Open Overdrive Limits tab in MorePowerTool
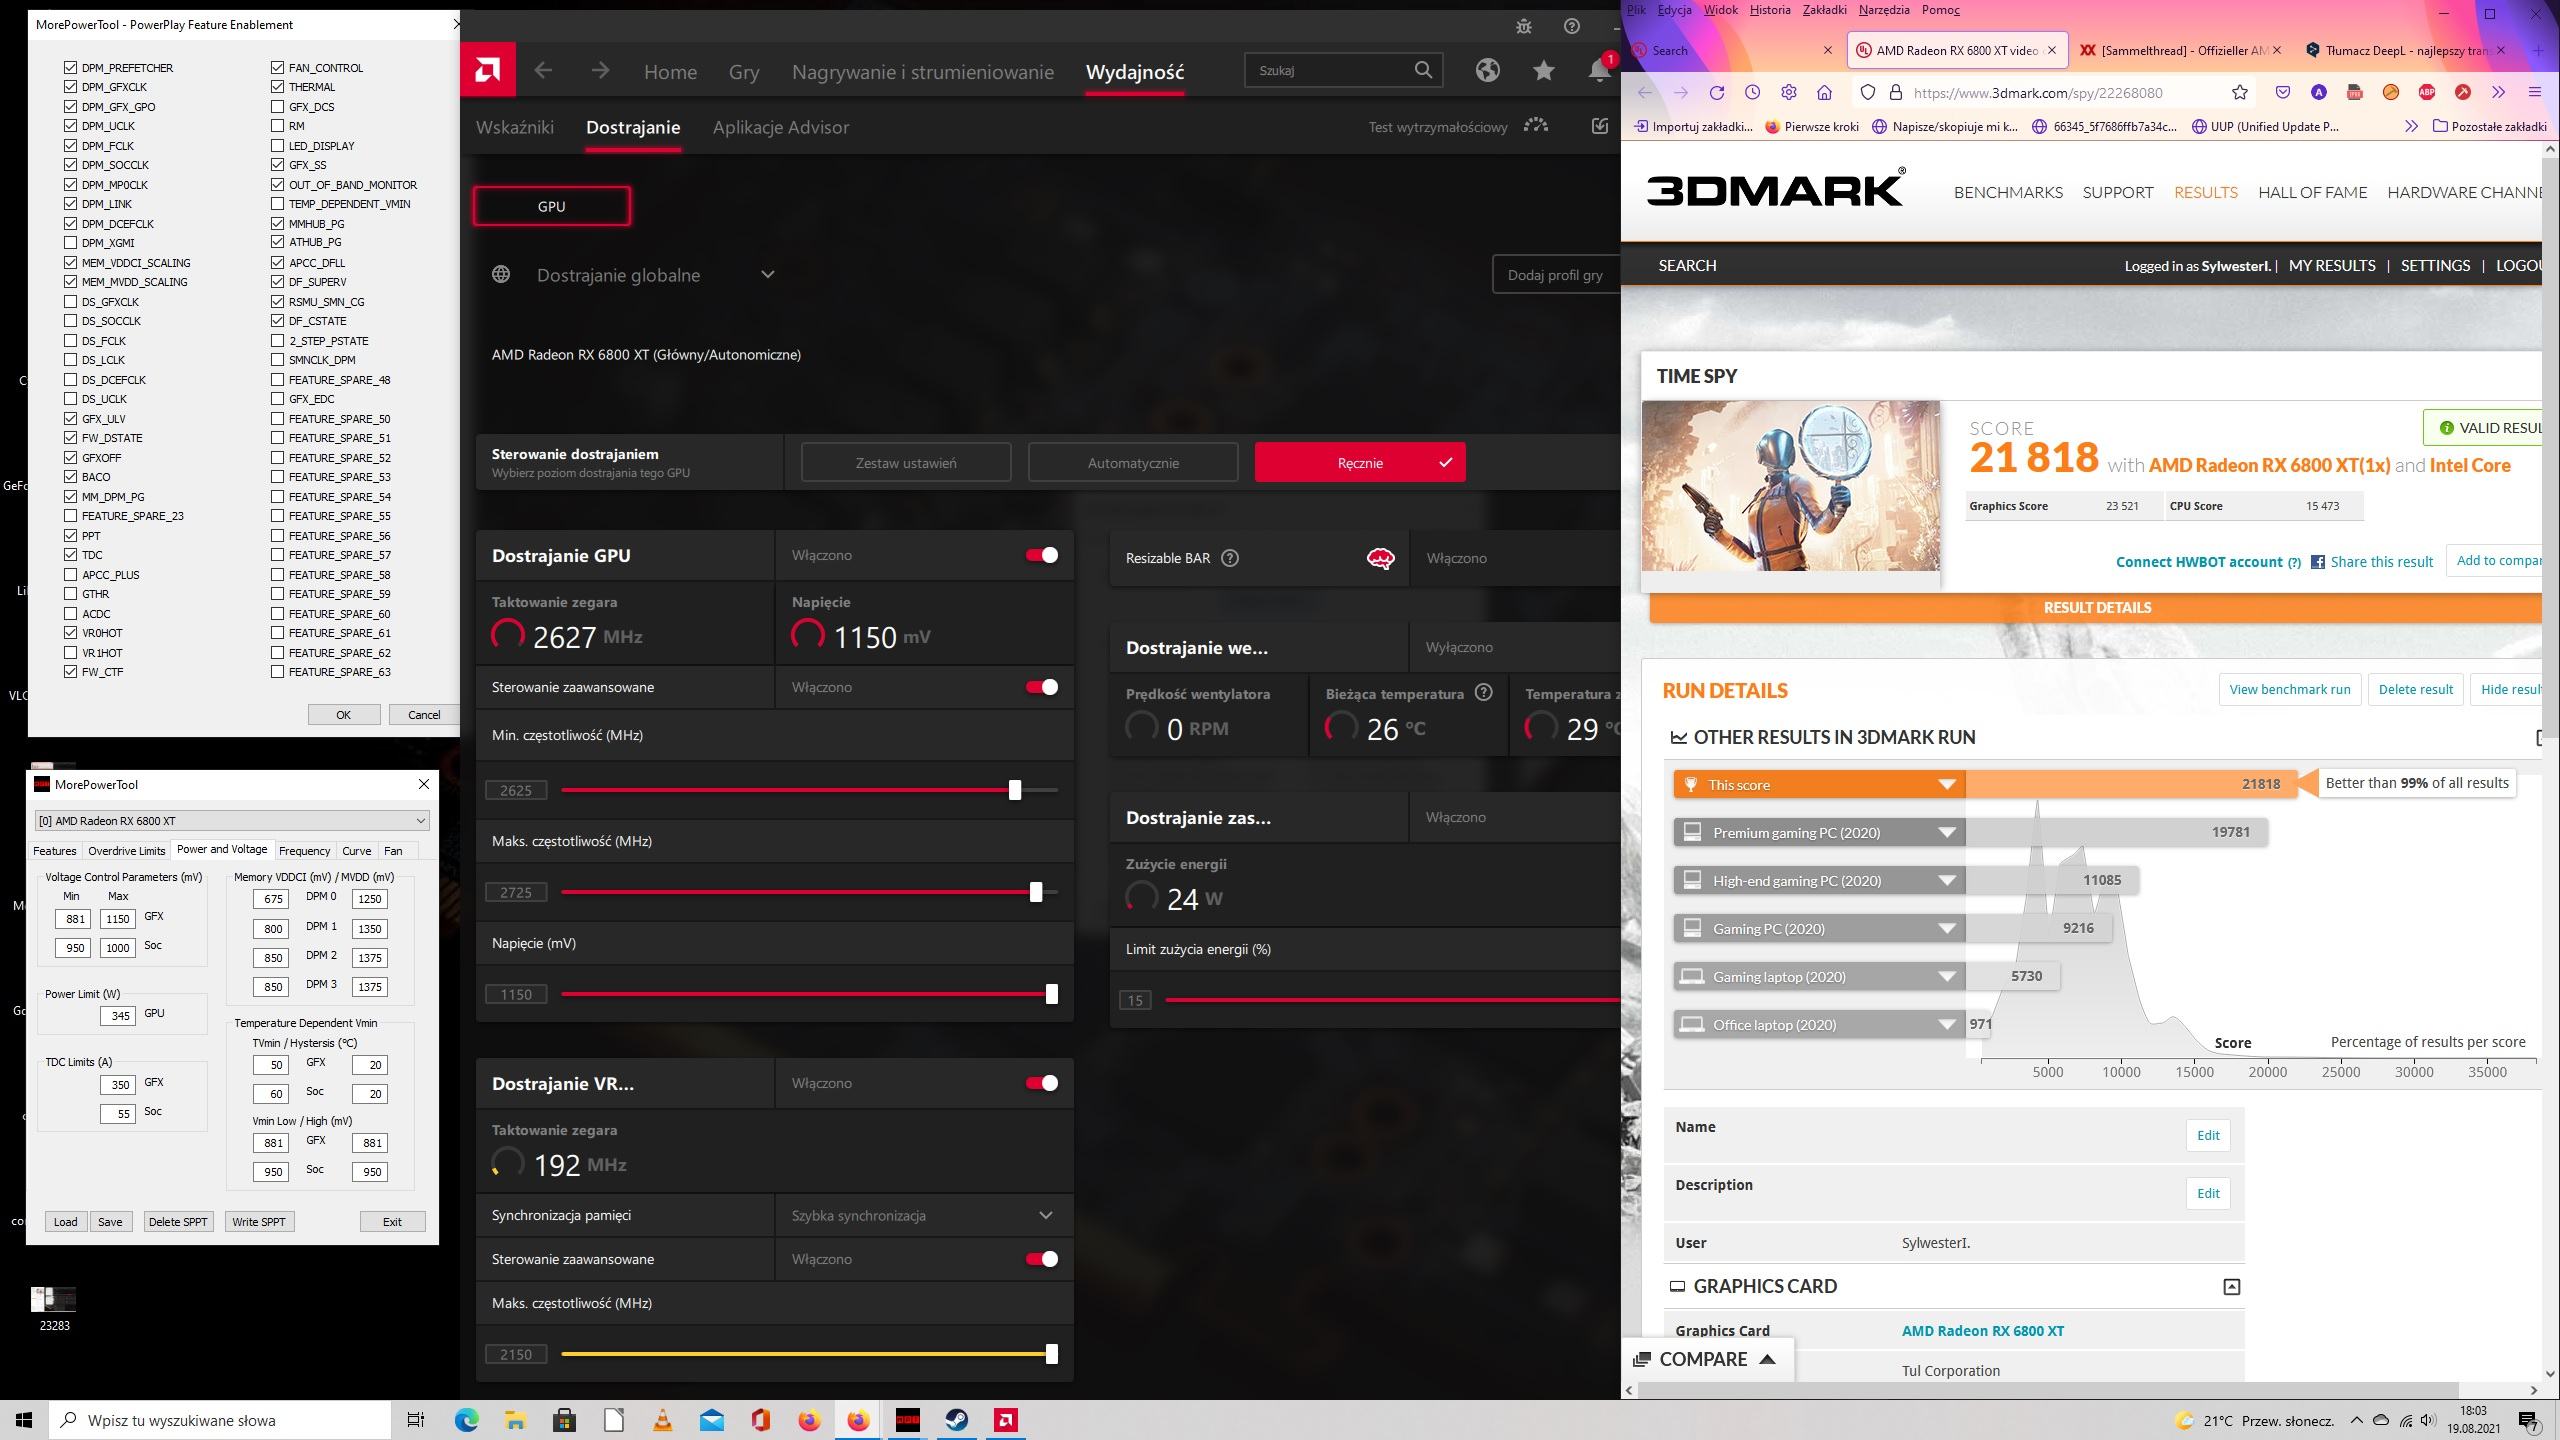 point(126,851)
